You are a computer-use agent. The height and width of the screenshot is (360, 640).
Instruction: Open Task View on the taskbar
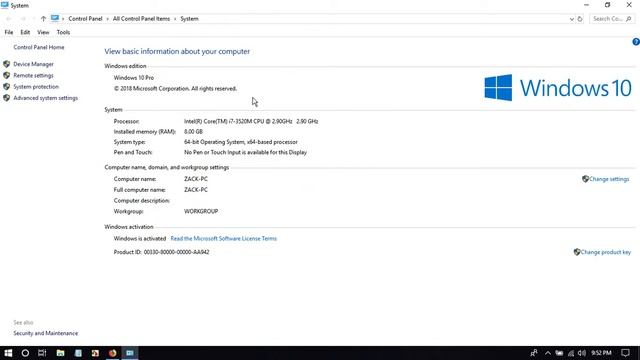(42, 353)
